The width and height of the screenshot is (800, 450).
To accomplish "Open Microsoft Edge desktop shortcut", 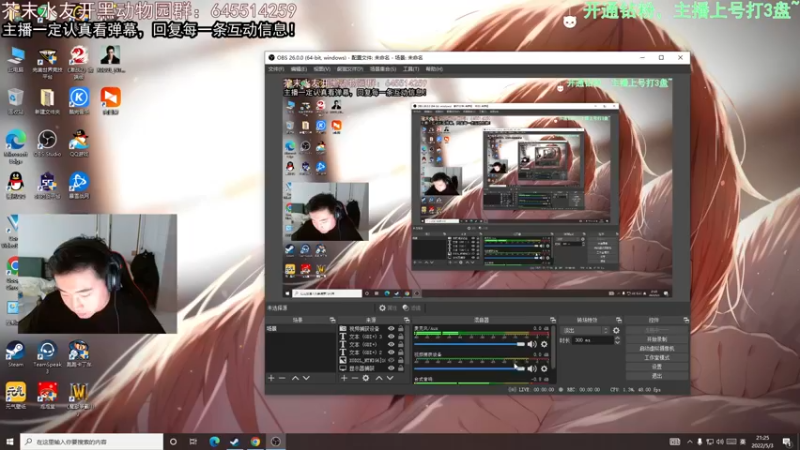I will click(x=15, y=146).
